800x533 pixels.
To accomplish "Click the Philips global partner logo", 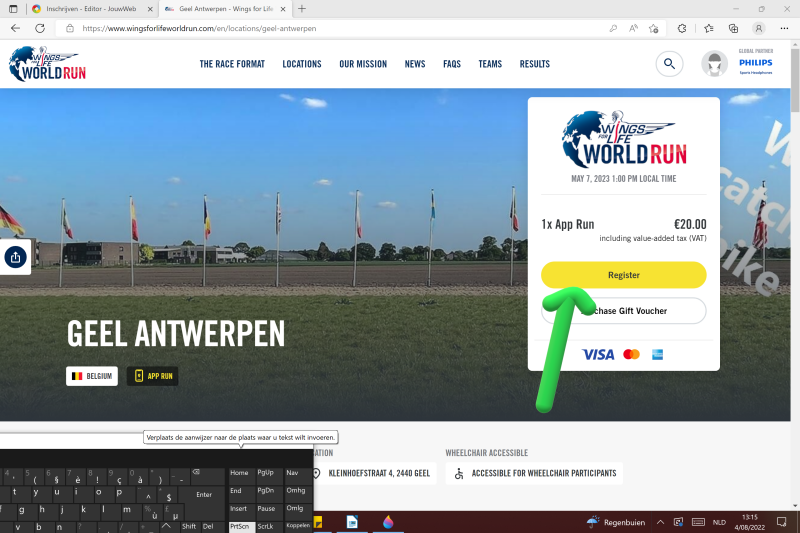I will pos(756,63).
